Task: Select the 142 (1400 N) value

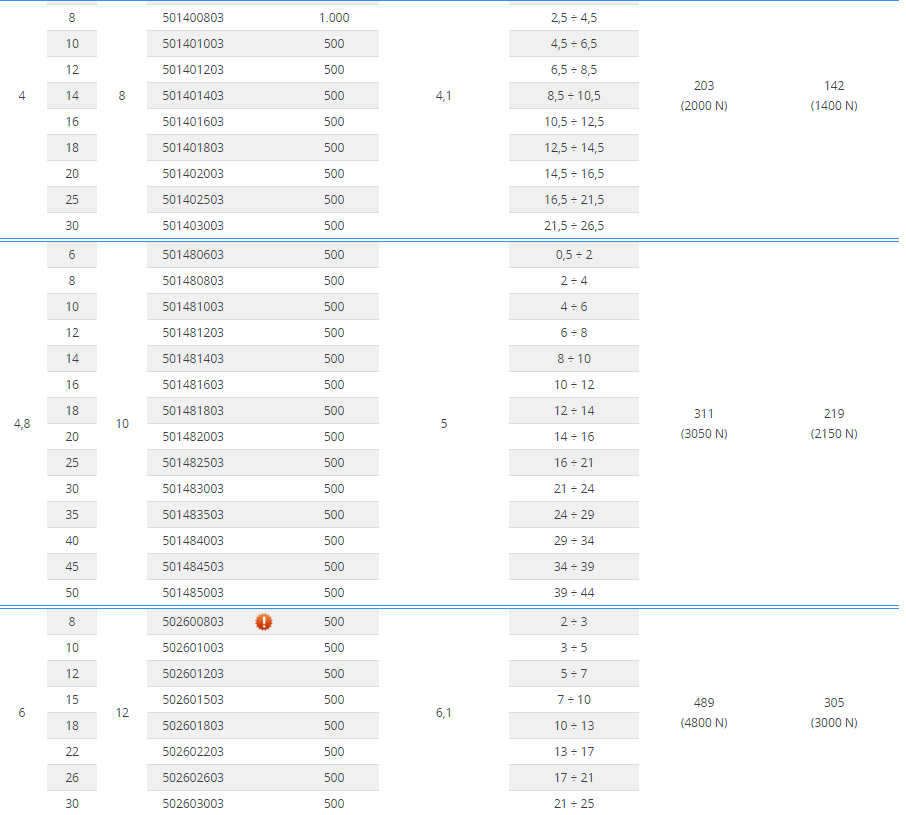Action: (834, 96)
